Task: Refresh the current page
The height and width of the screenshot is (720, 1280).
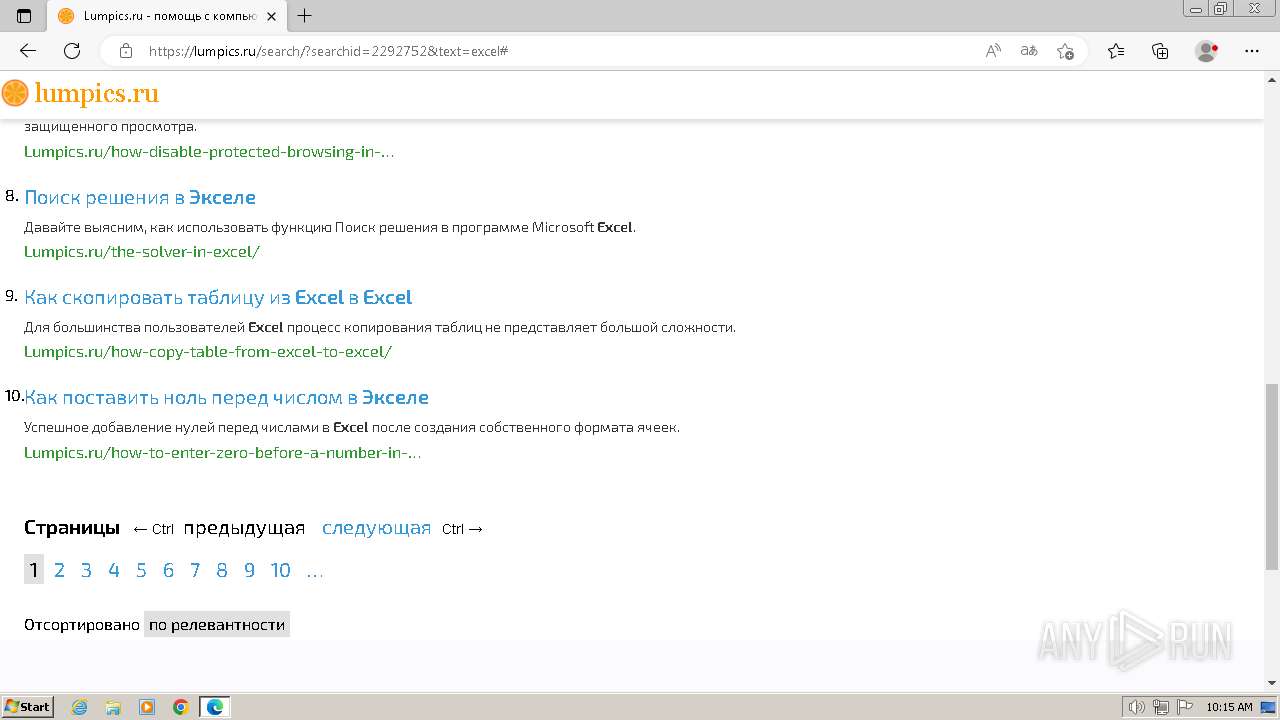Action: click(72, 51)
